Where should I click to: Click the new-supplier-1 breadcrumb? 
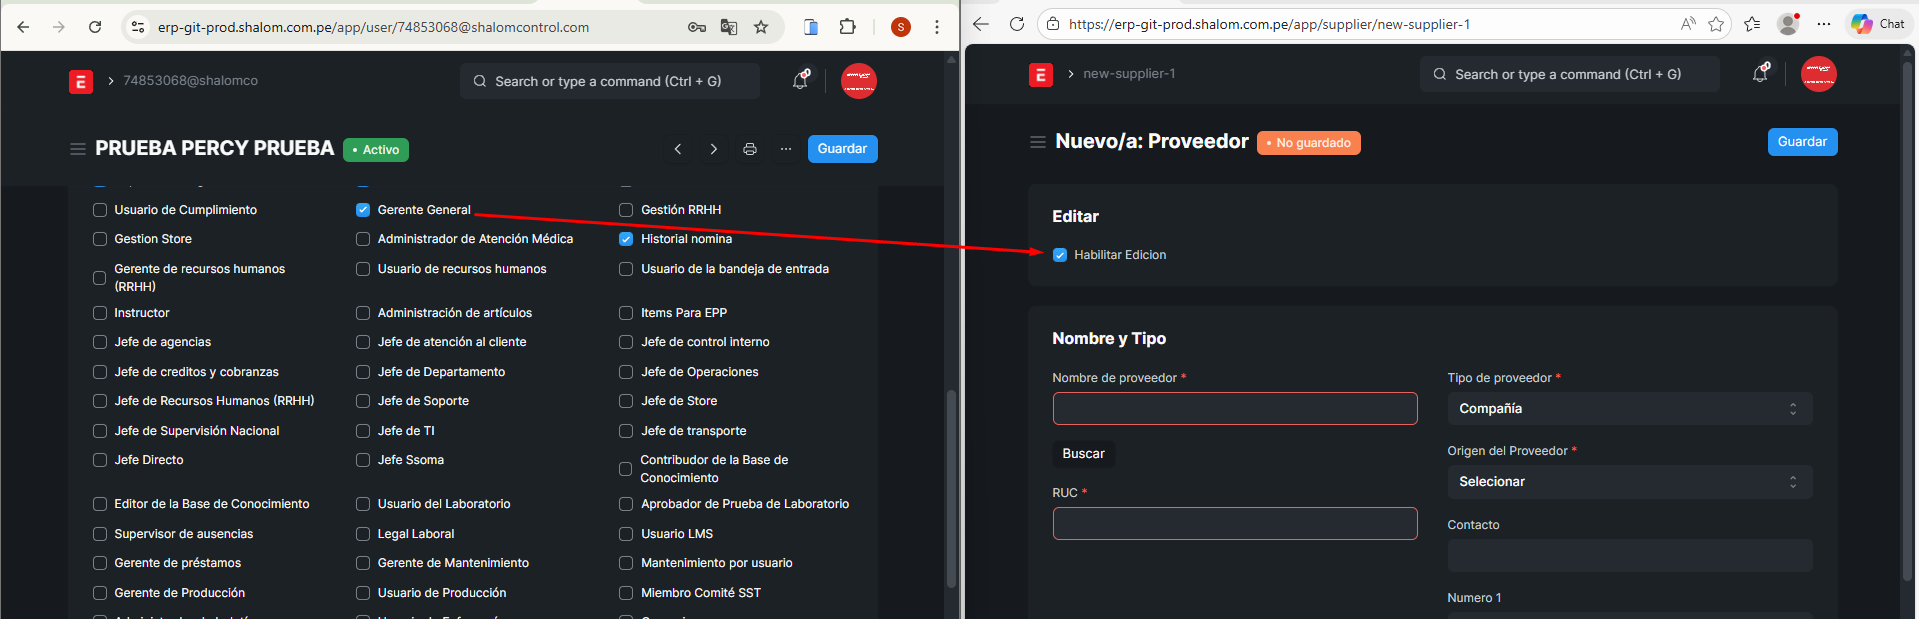pyautogui.click(x=1129, y=74)
